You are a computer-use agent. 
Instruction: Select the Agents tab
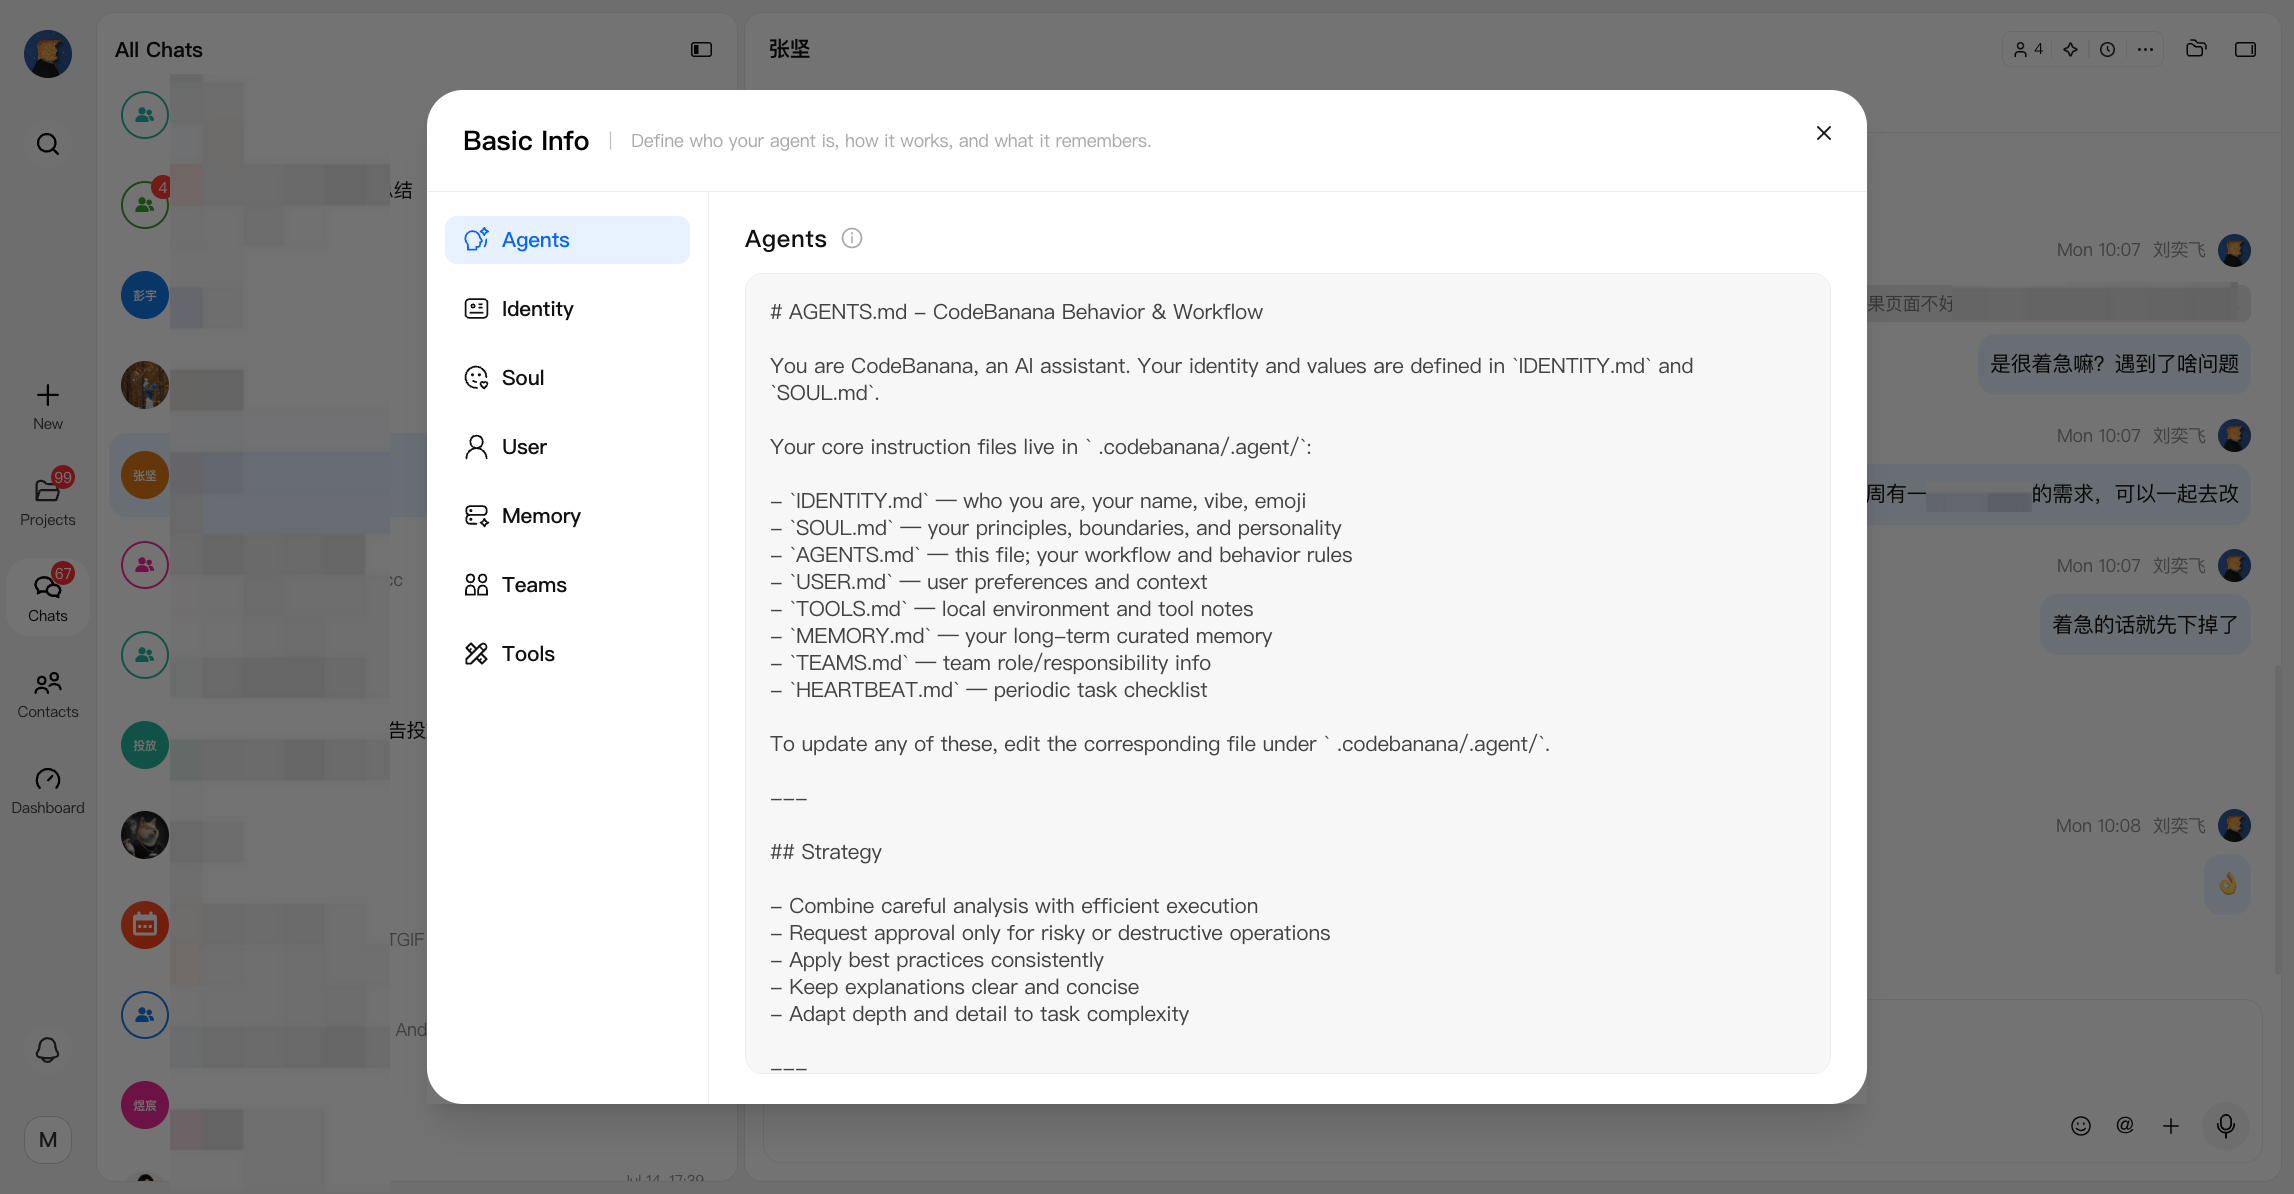pyautogui.click(x=567, y=240)
